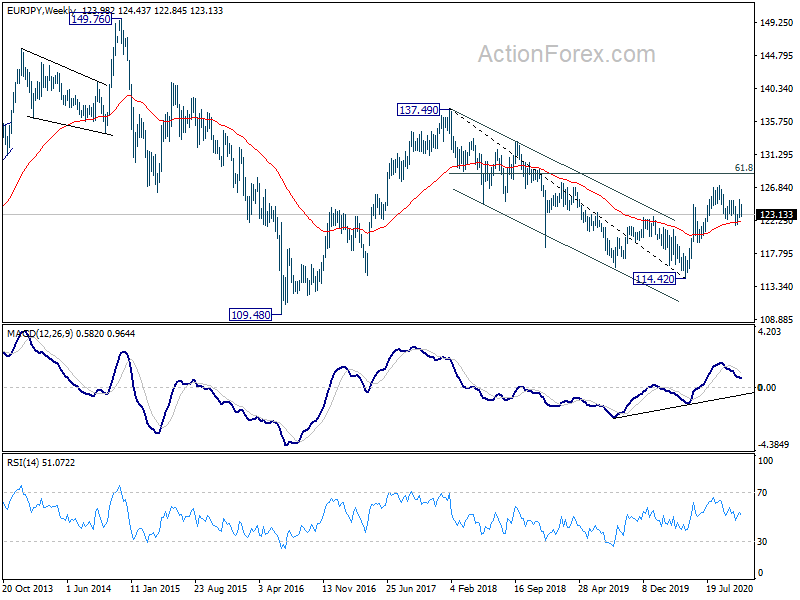800x600 pixels.
Task: Click the 3 Apr 2016 date label
Action: 281,588
